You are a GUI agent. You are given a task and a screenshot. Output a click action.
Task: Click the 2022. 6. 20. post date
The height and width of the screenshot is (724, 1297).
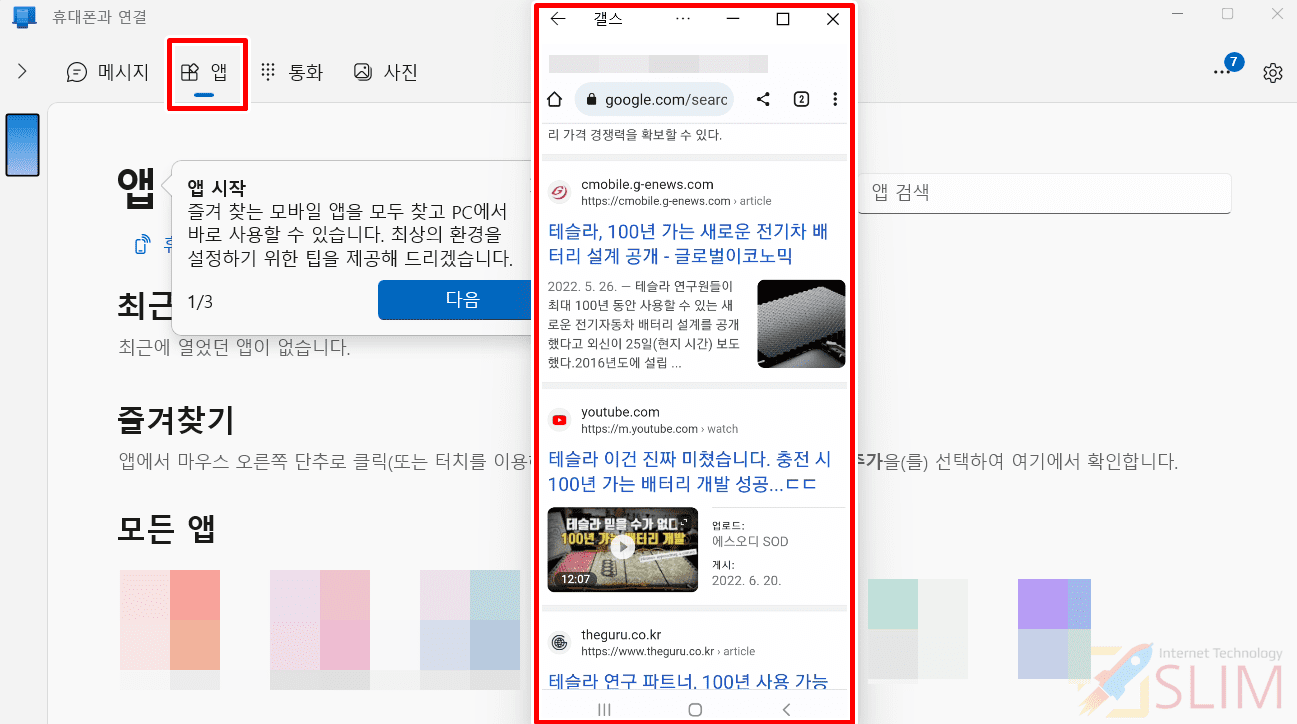pyautogui.click(x=747, y=580)
